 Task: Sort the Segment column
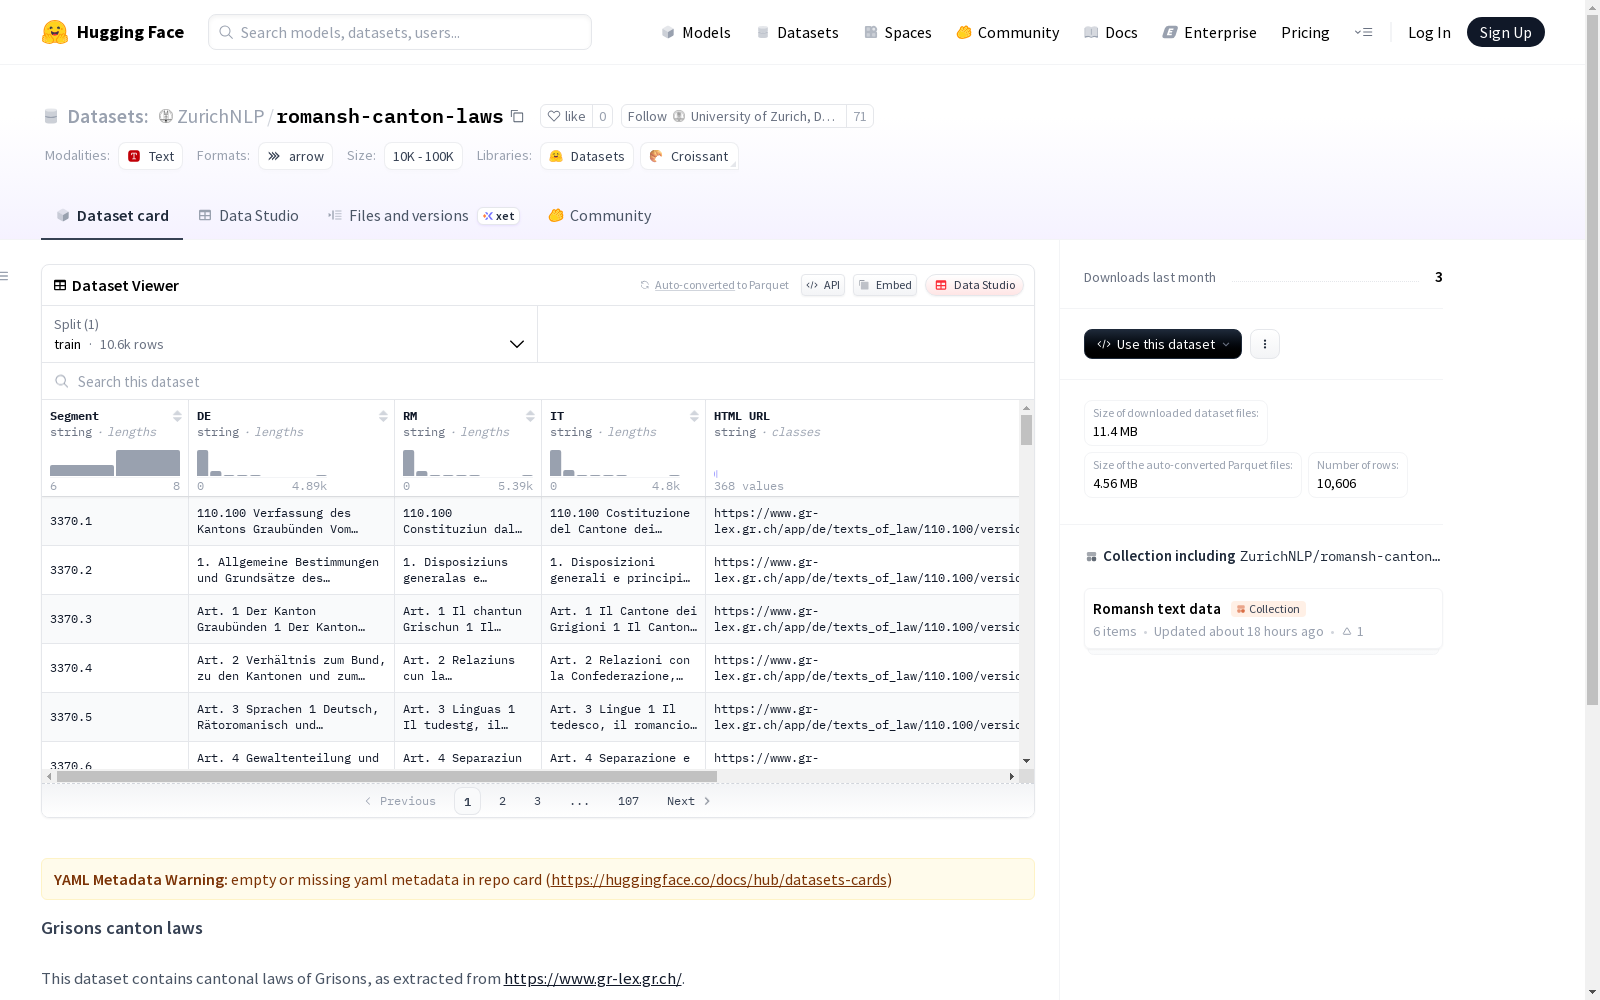tap(177, 416)
